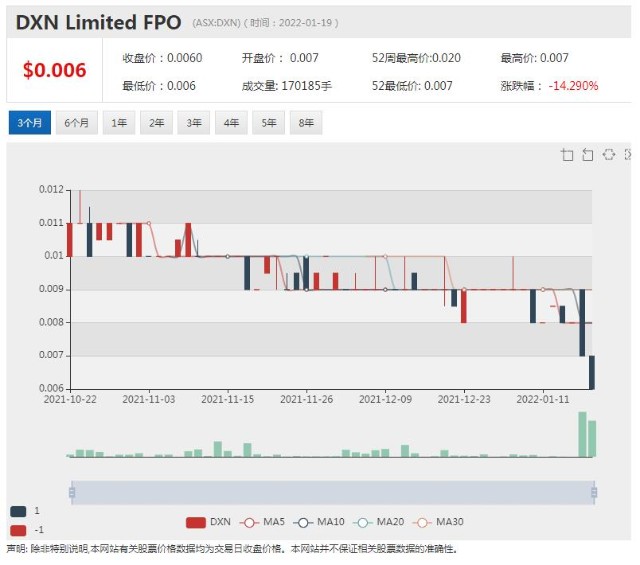Select the 4年 range tab
Viewport: 640px width, 565px height.
(231, 122)
